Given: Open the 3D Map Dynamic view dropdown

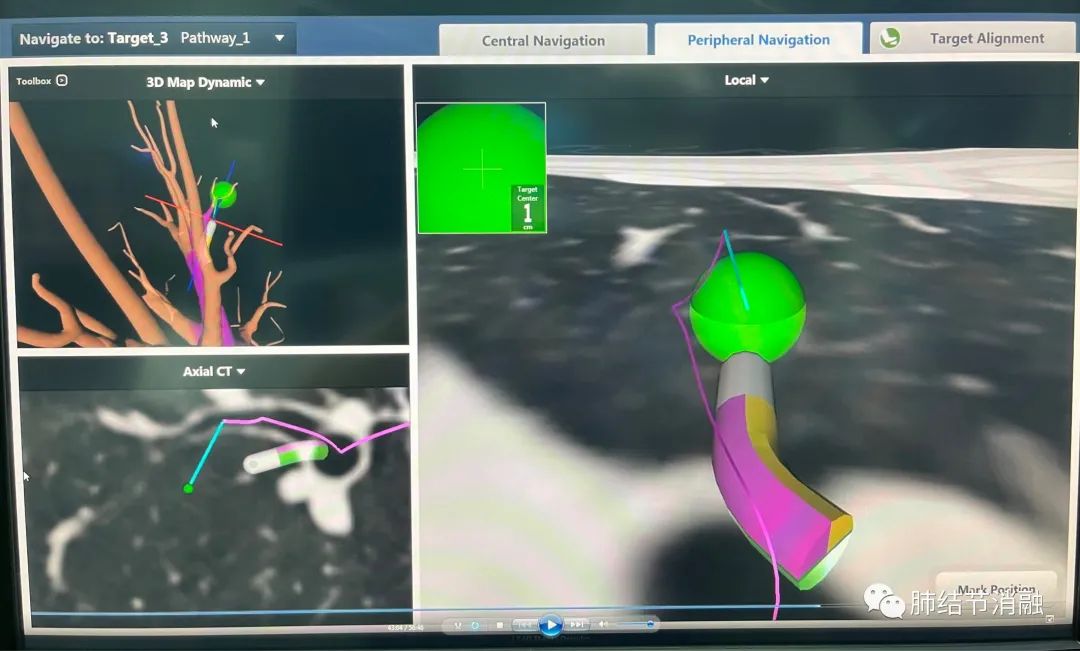Looking at the screenshot, I should (x=260, y=83).
